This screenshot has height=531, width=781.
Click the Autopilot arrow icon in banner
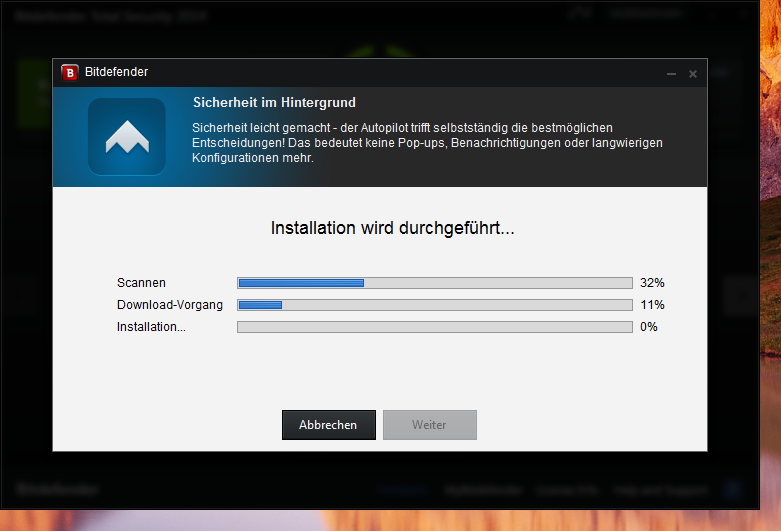click(127, 136)
